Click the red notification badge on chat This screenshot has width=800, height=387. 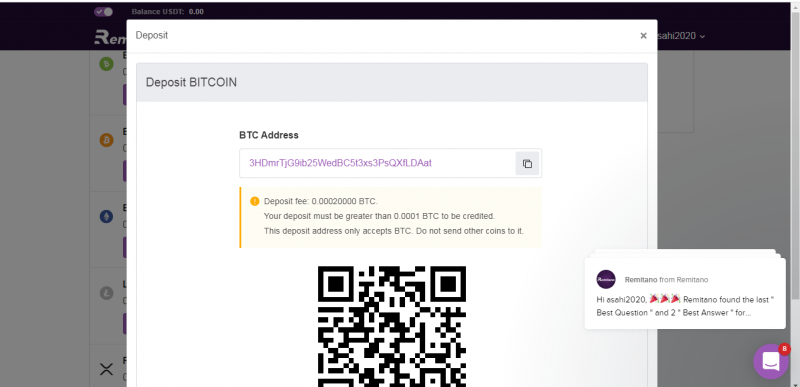pyautogui.click(x=784, y=349)
